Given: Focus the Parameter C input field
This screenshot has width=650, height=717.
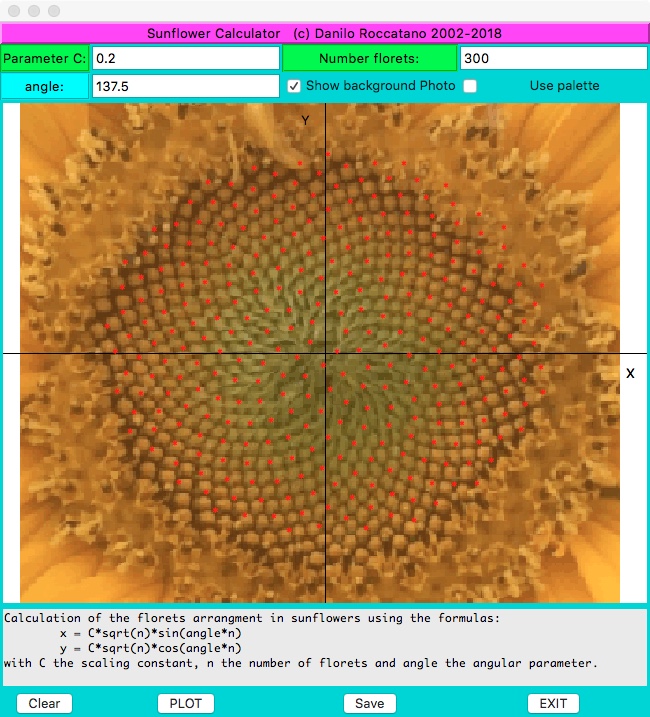Looking at the screenshot, I should click(185, 58).
